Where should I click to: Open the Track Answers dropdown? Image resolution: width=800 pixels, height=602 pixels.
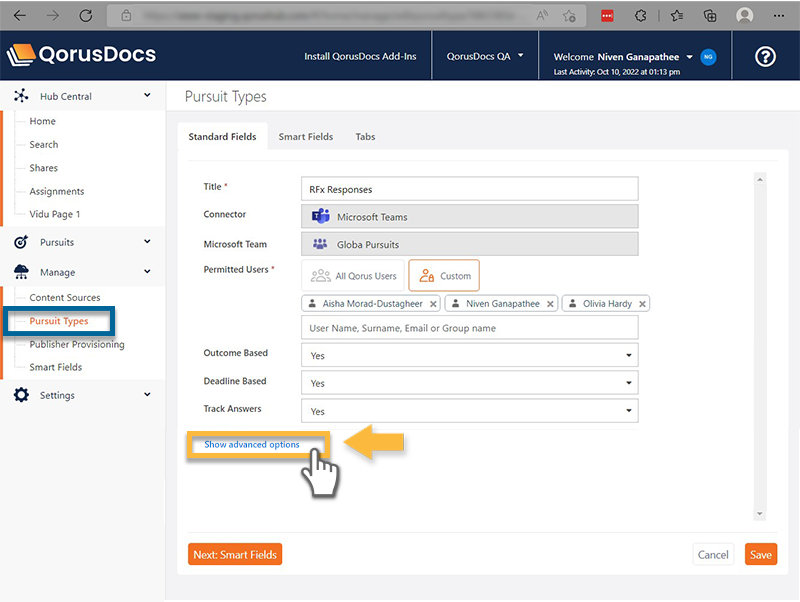pyautogui.click(x=469, y=411)
